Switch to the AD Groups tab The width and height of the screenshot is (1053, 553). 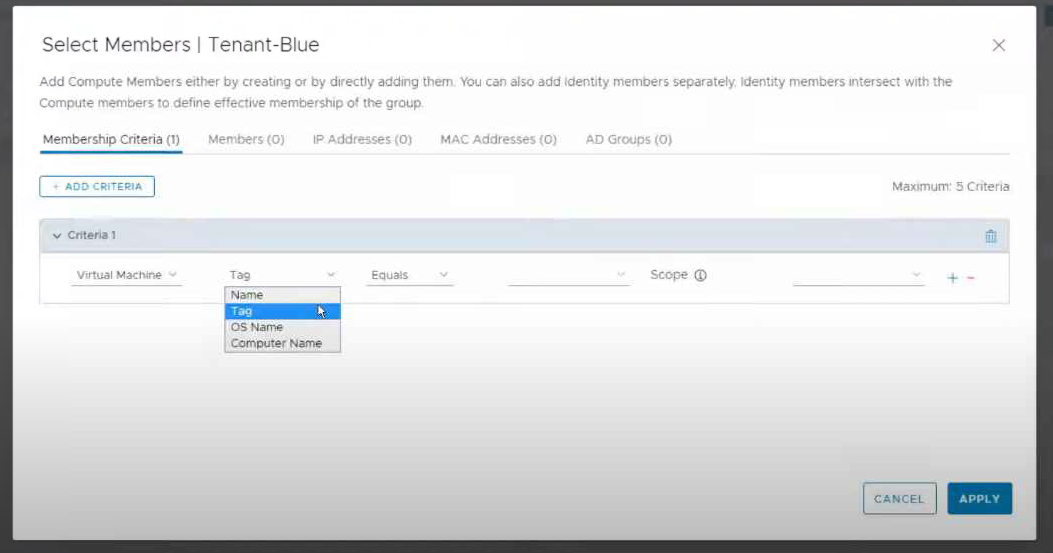[x=628, y=140]
